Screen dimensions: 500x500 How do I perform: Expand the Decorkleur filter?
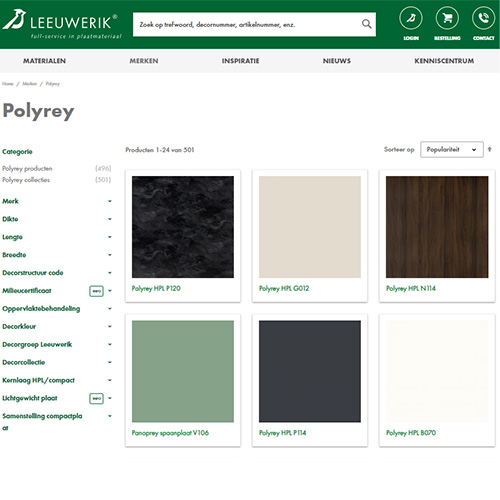click(x=57, y=326)
